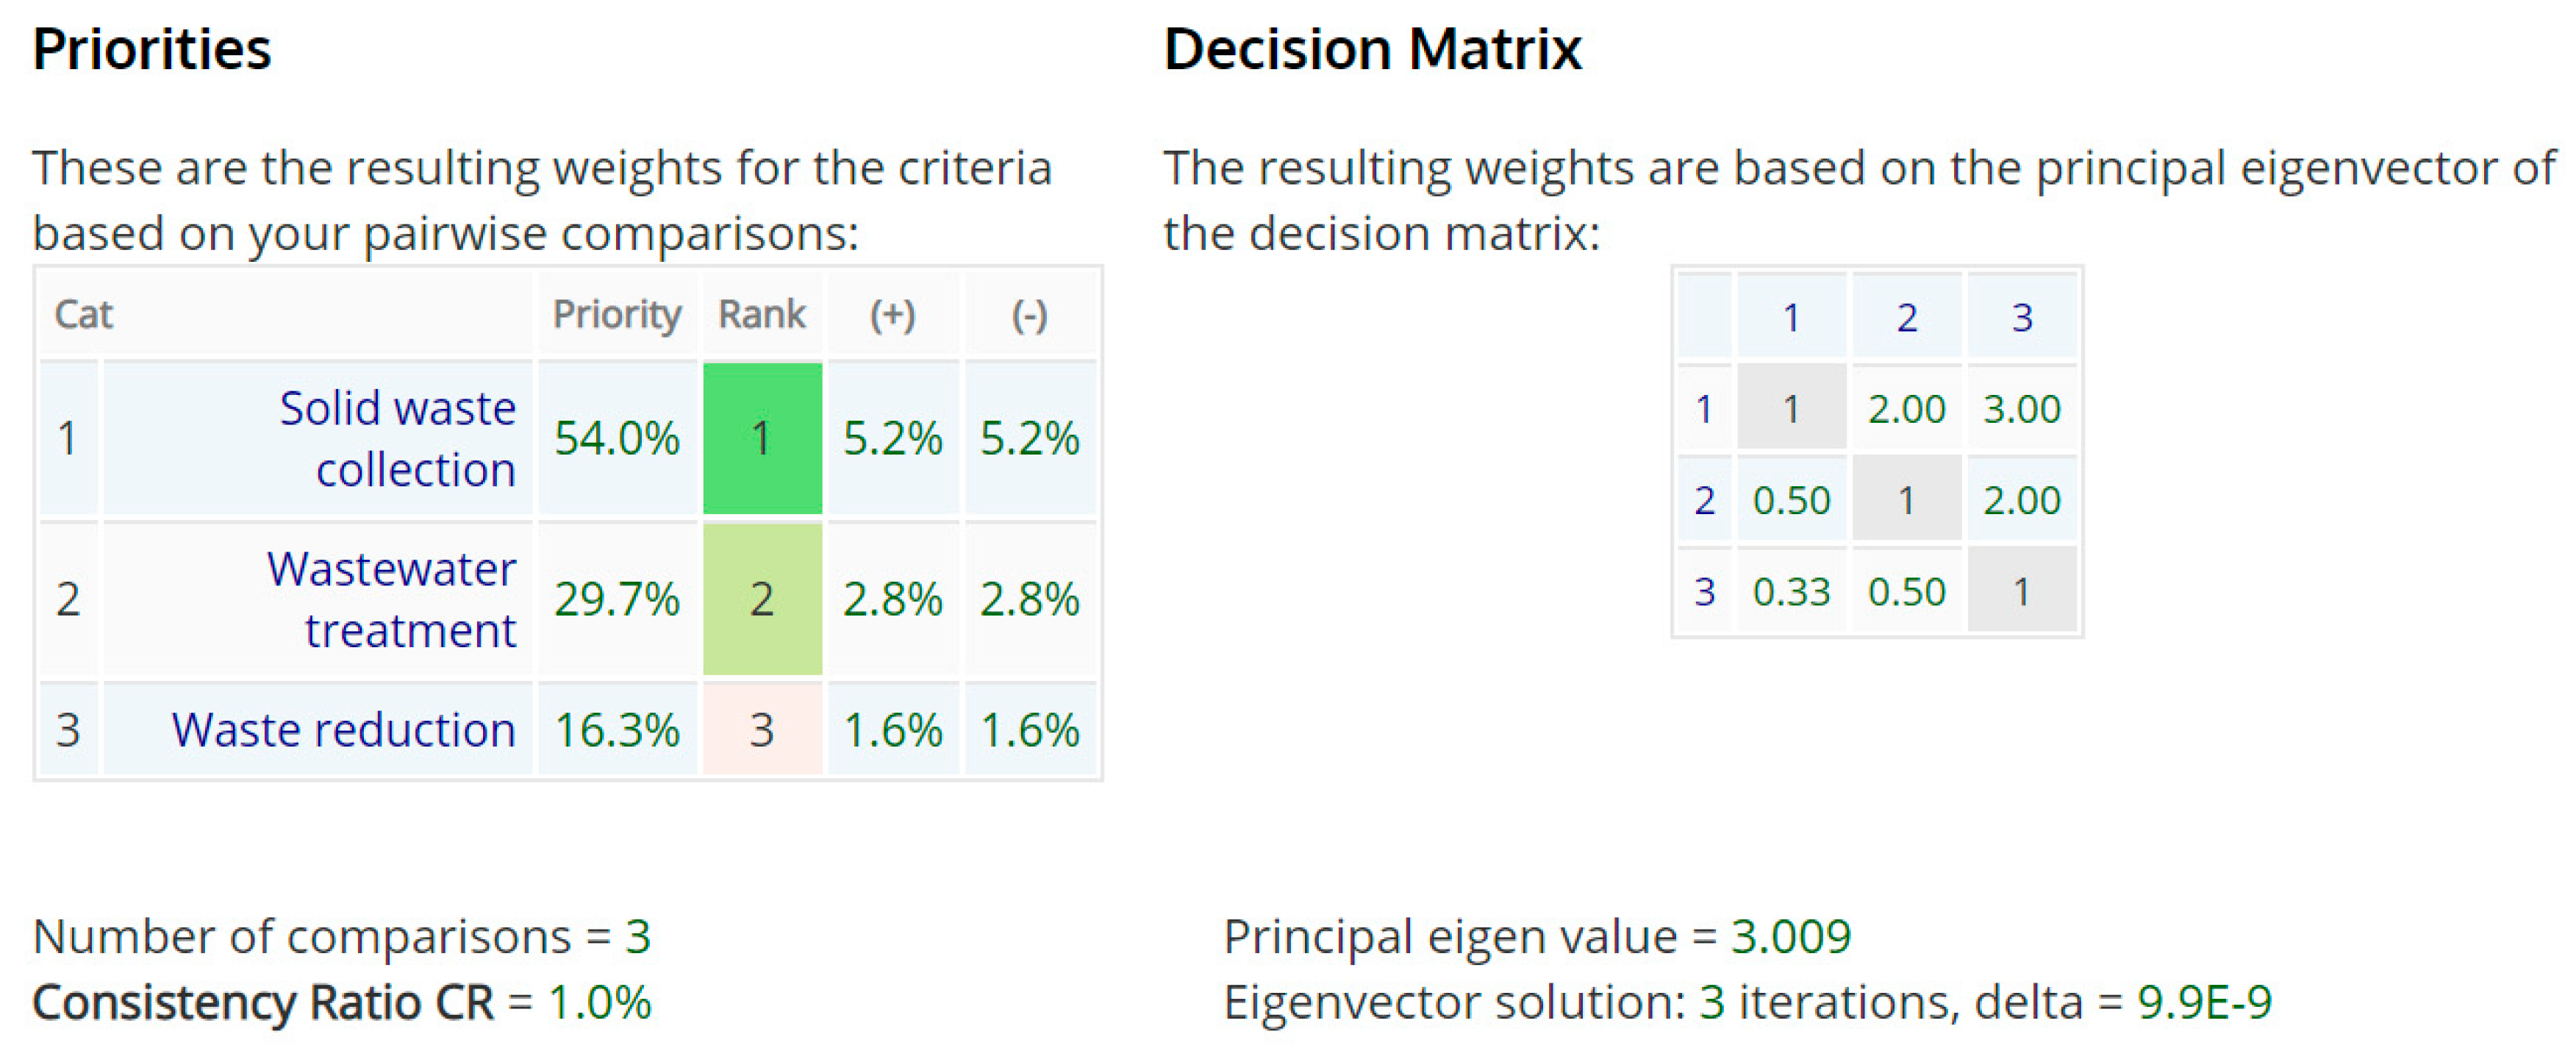Screen dimensions: 2576x1051
Task: Click the 0.33 decision matrix cell
Action: [1791, 591]
